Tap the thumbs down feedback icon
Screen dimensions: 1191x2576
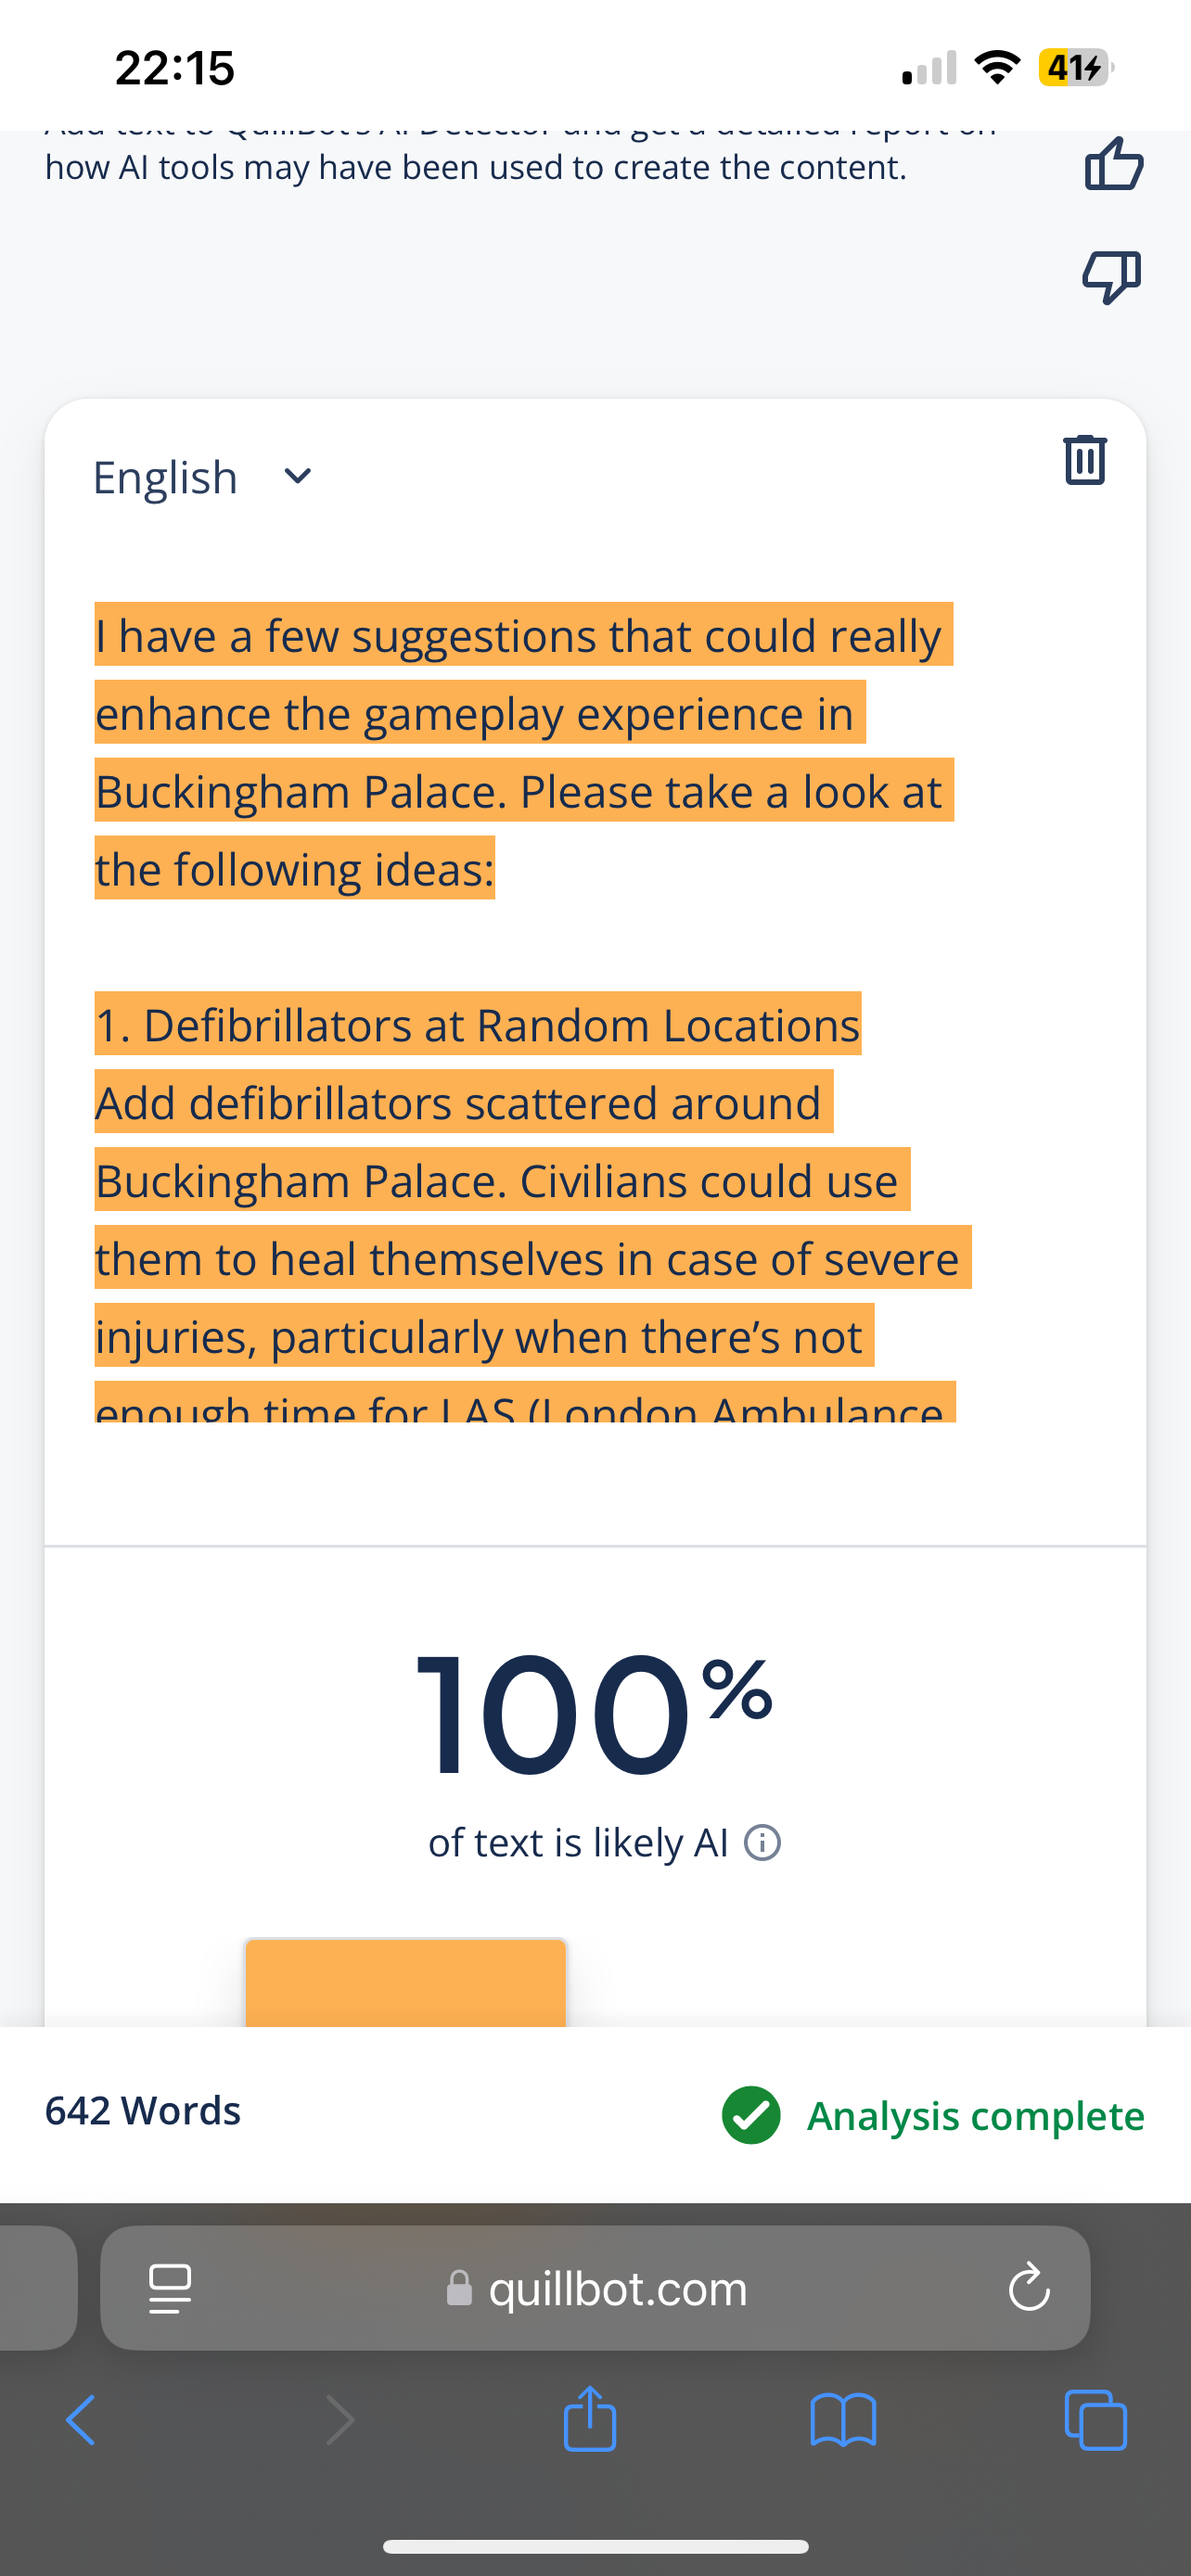click(1112, 276)
